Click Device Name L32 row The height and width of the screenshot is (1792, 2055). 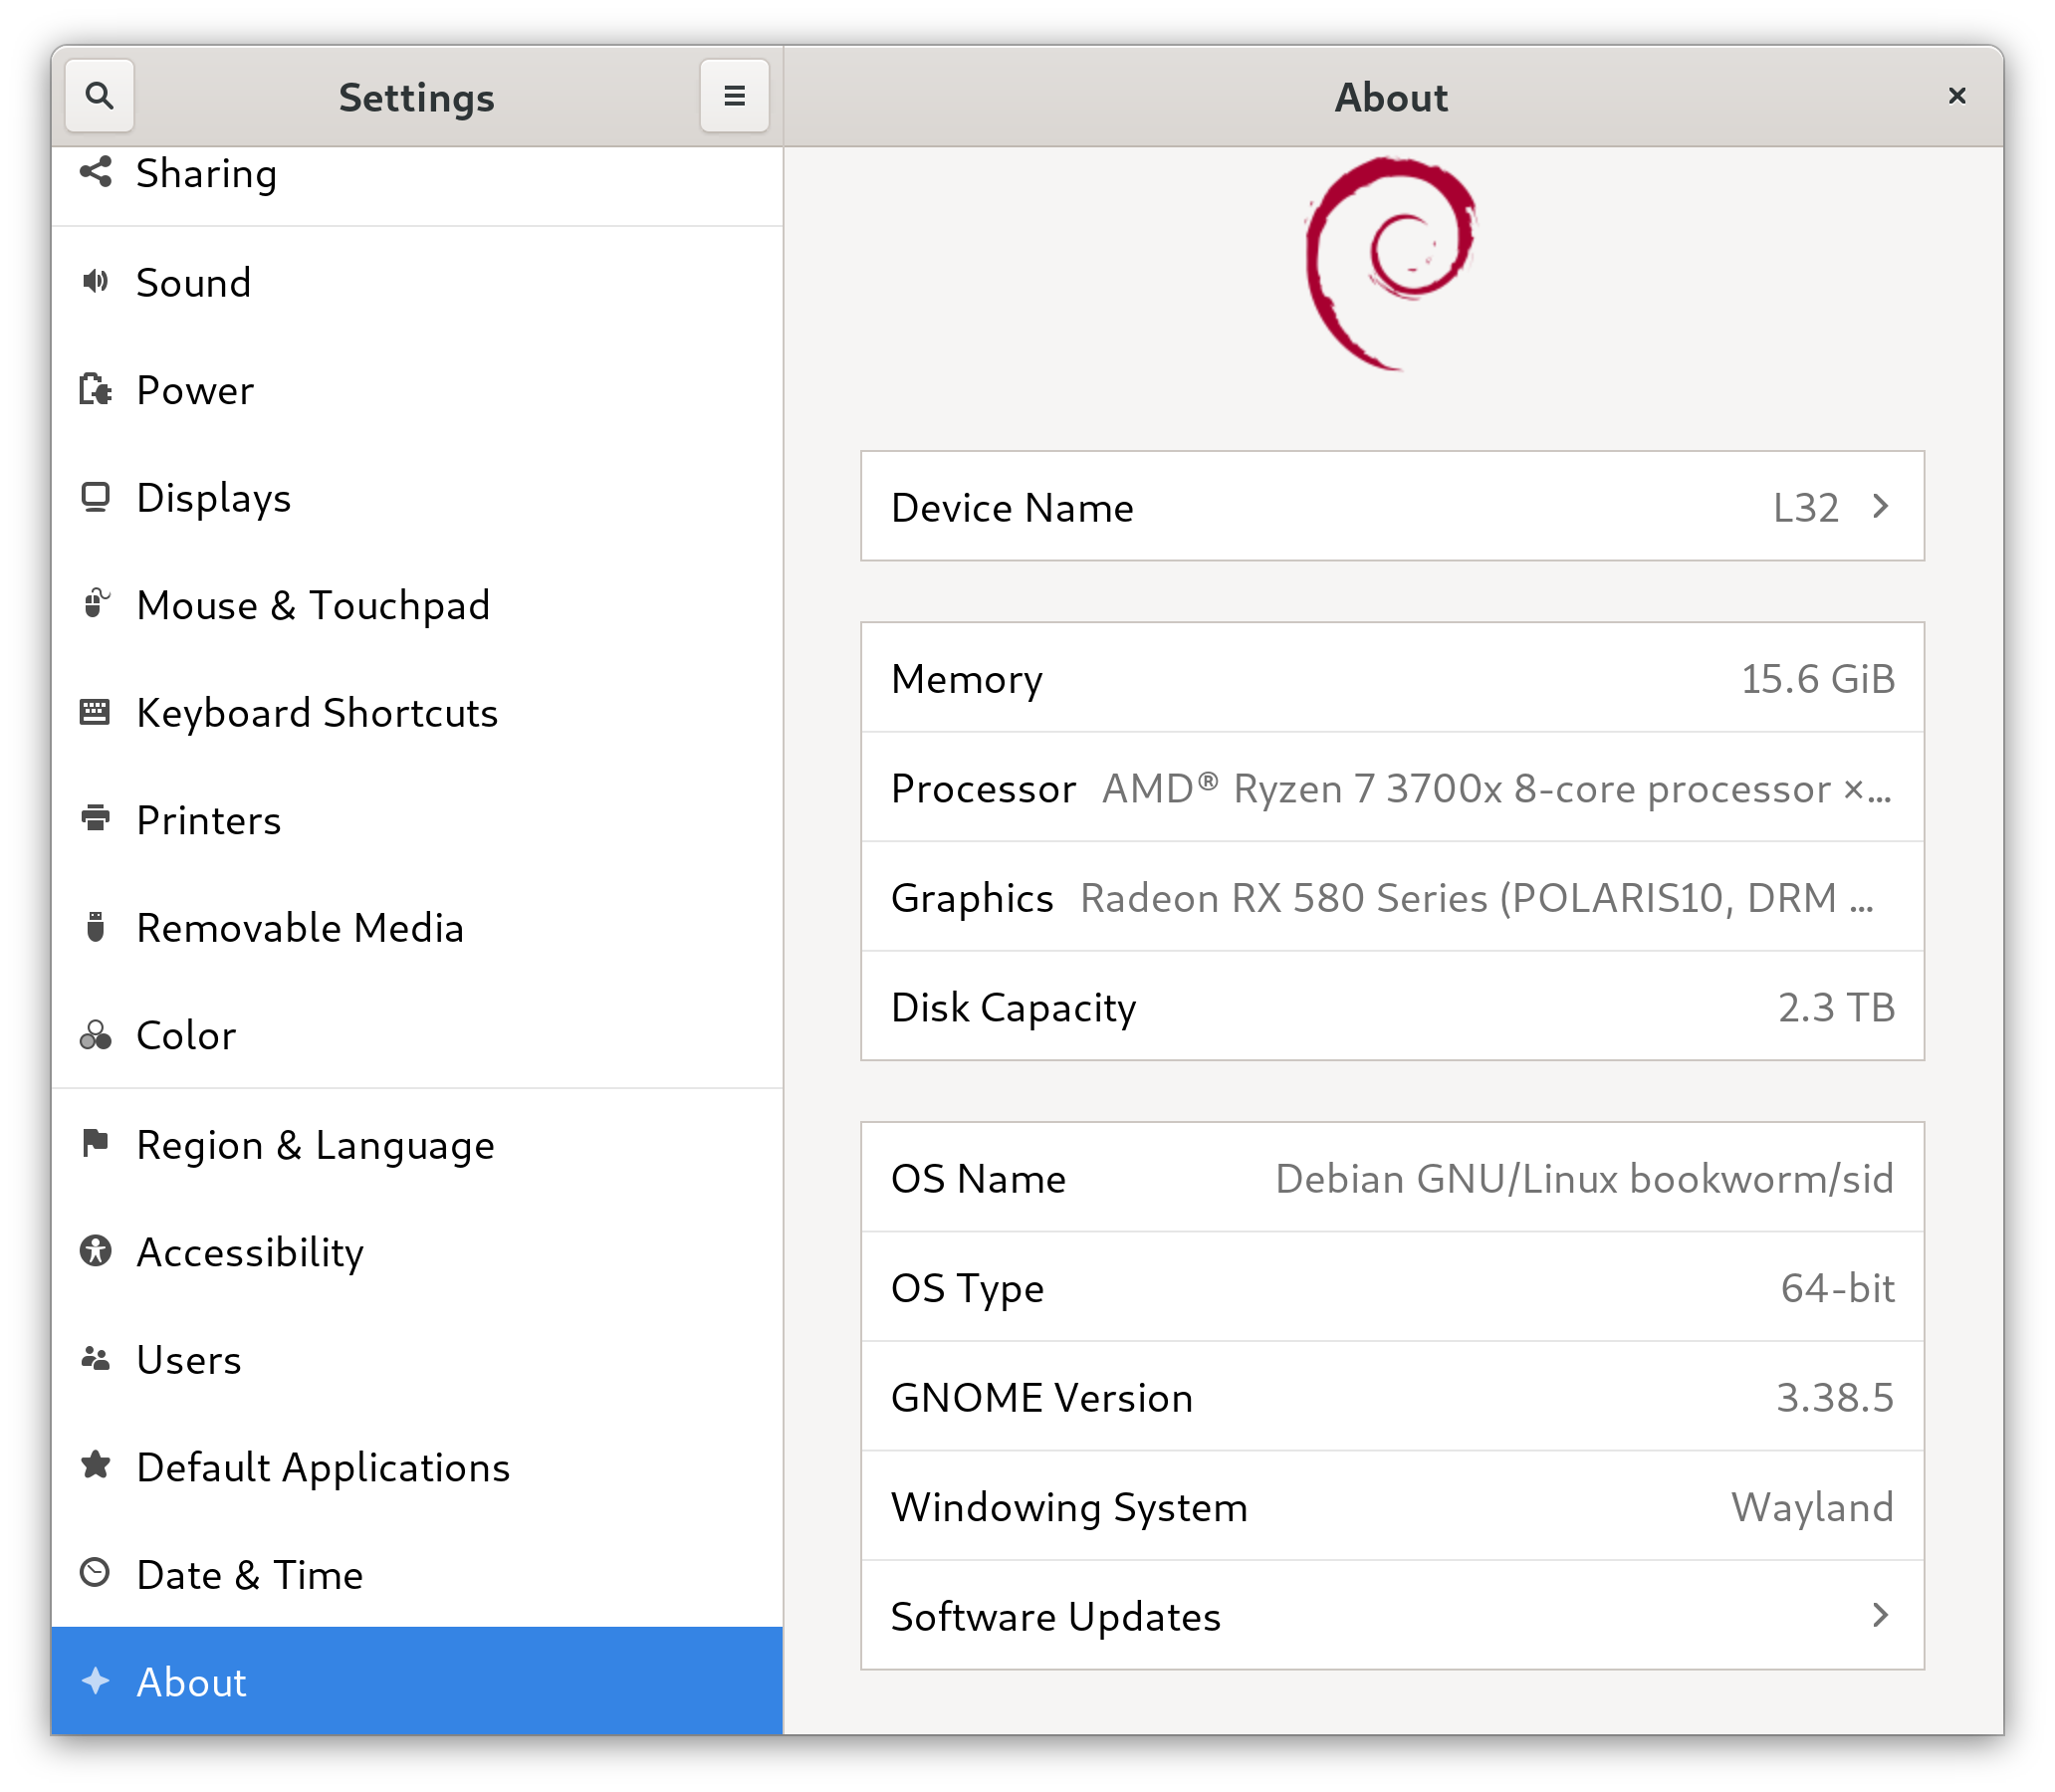coord(1393,509)
